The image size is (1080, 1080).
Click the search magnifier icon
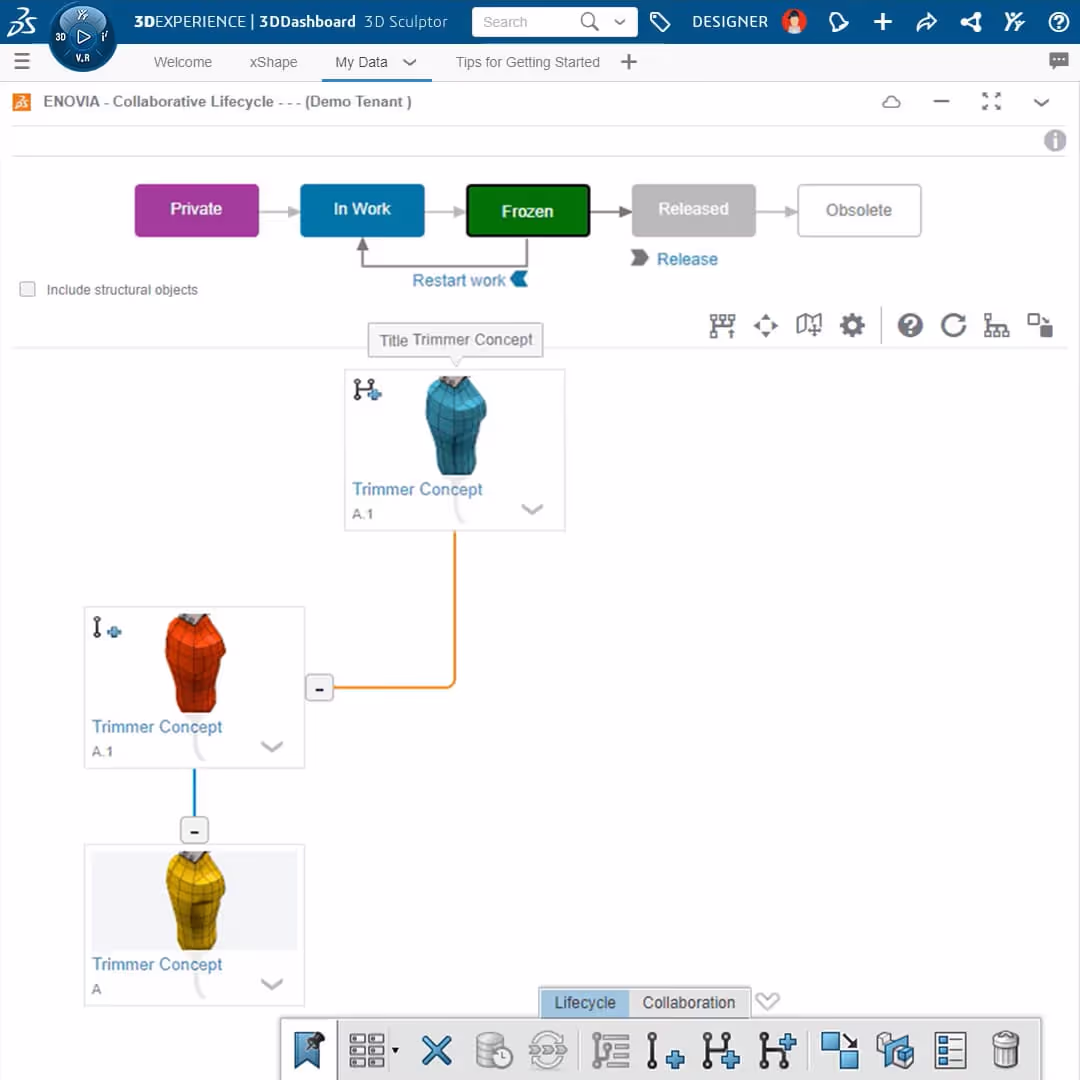click(589, 22)
